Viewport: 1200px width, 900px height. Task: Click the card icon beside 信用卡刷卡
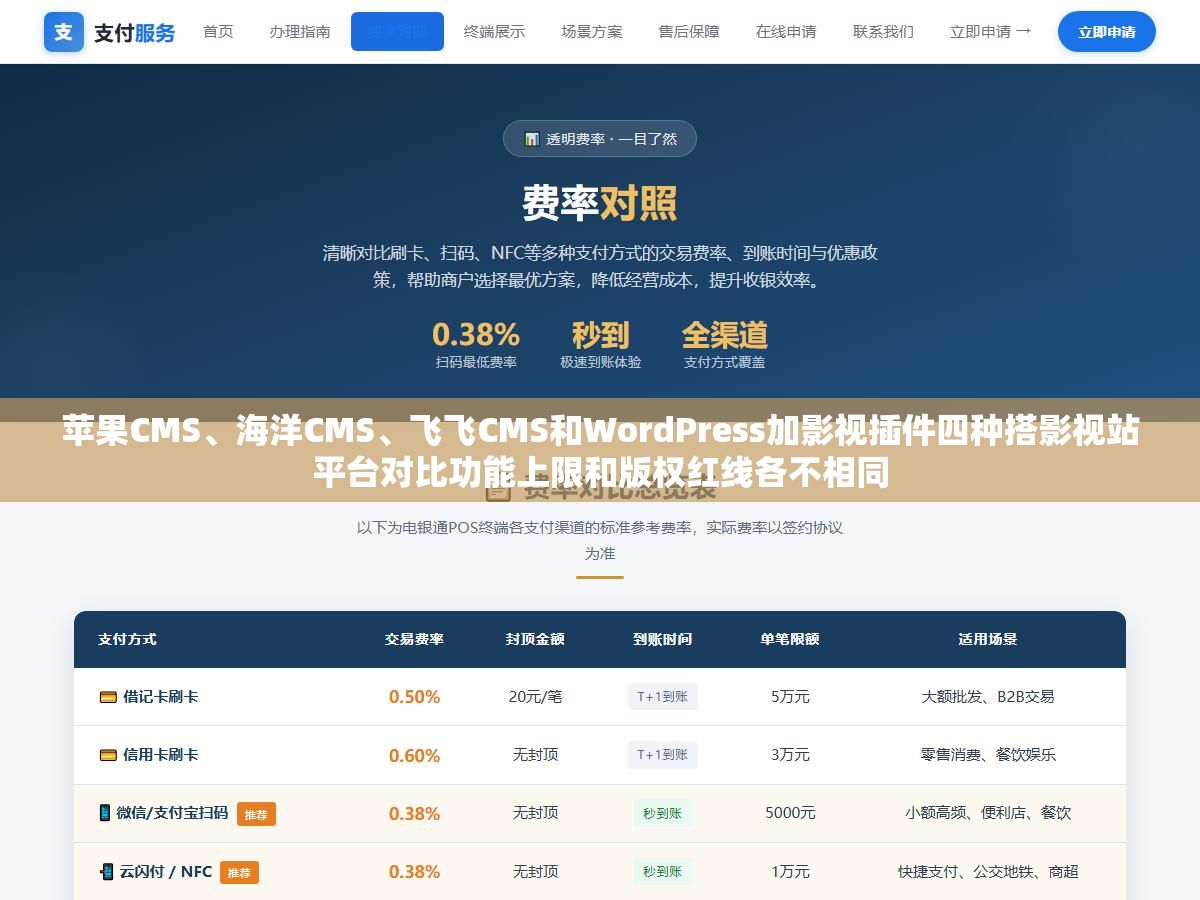click(108, 755)
